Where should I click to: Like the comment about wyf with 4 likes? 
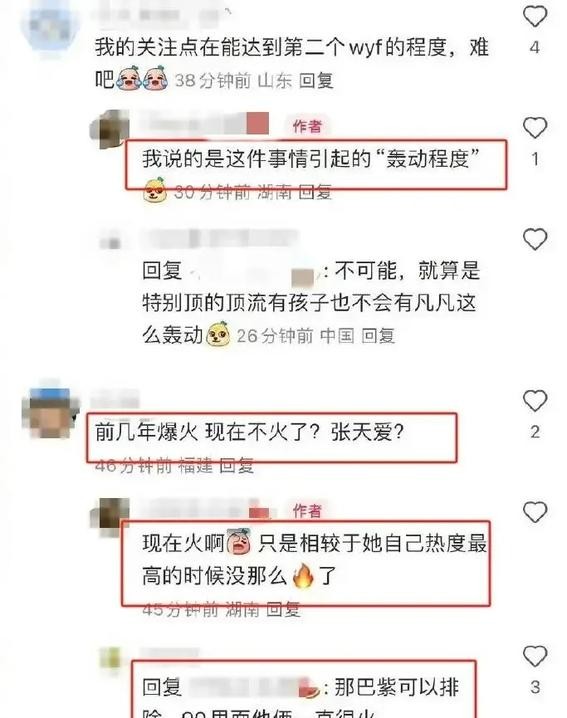534,17
